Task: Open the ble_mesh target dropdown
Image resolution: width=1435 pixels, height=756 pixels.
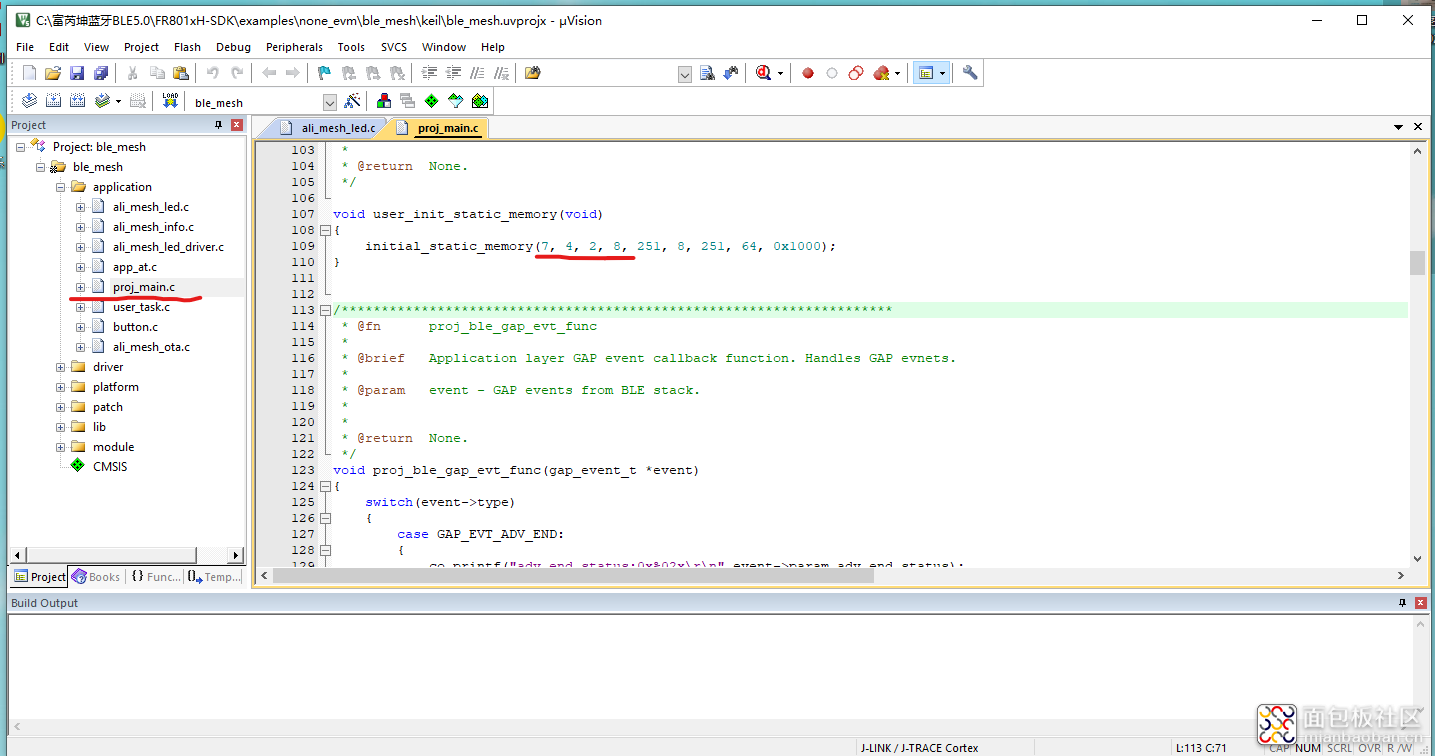Action: (x=330, y=102)
